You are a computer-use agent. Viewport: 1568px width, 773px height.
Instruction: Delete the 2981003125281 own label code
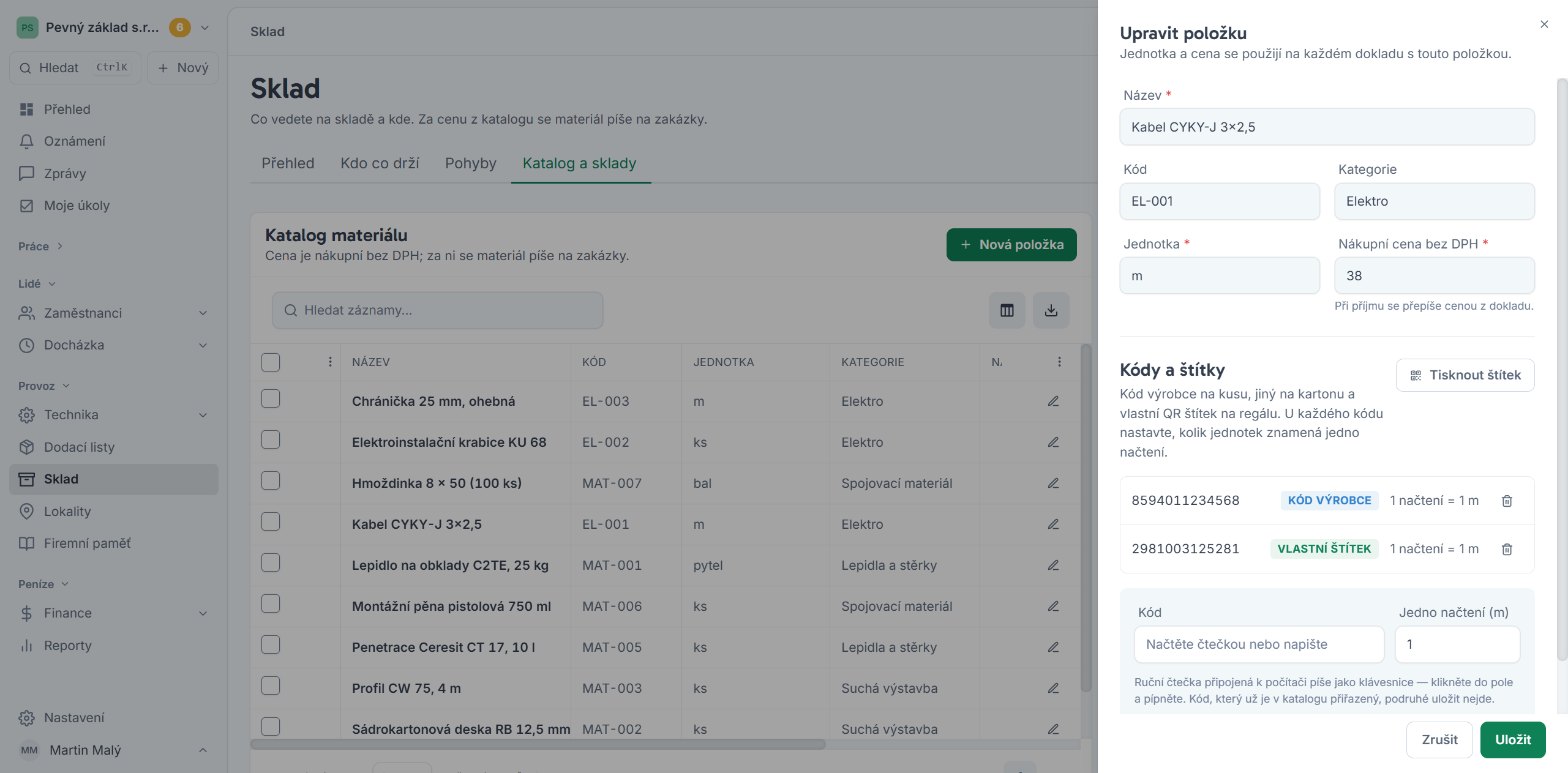(1506, 549)
